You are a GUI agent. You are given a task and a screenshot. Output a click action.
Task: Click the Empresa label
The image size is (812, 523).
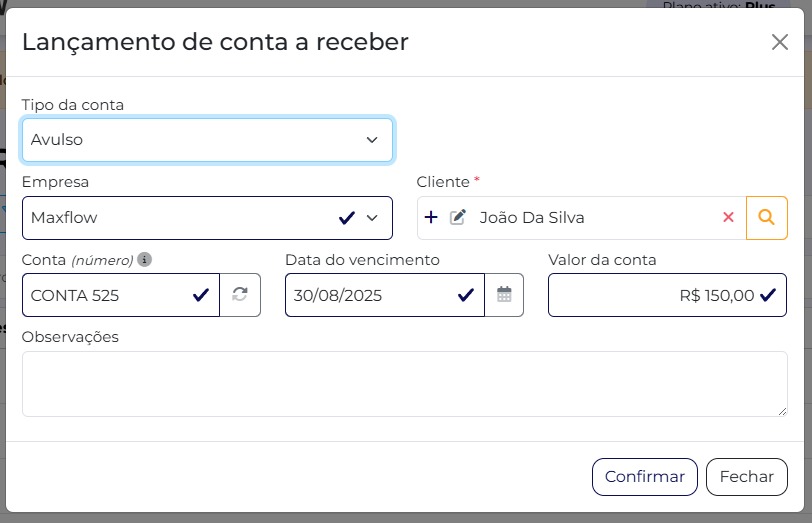tap(55, 182)
